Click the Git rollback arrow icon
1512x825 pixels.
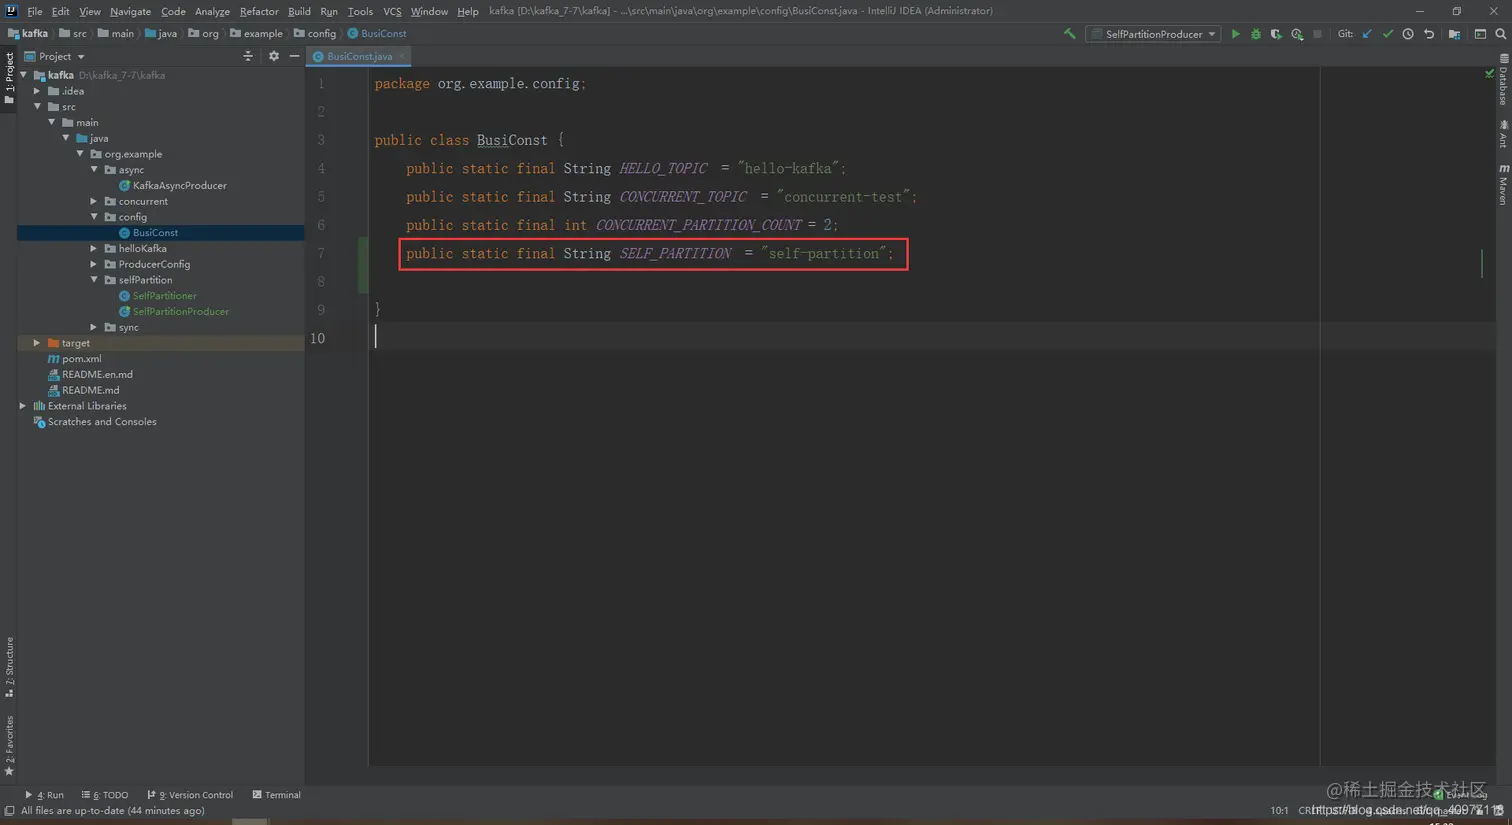(1429, 34)
